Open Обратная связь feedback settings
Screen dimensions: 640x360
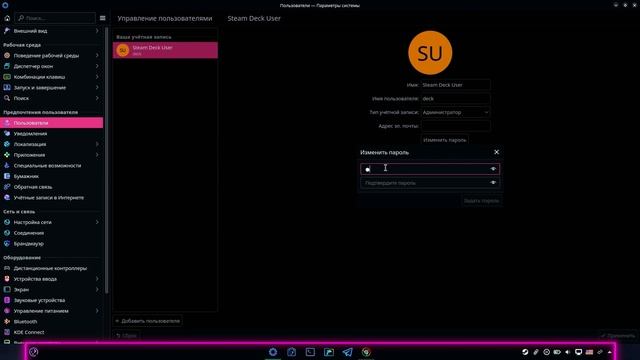33,187
